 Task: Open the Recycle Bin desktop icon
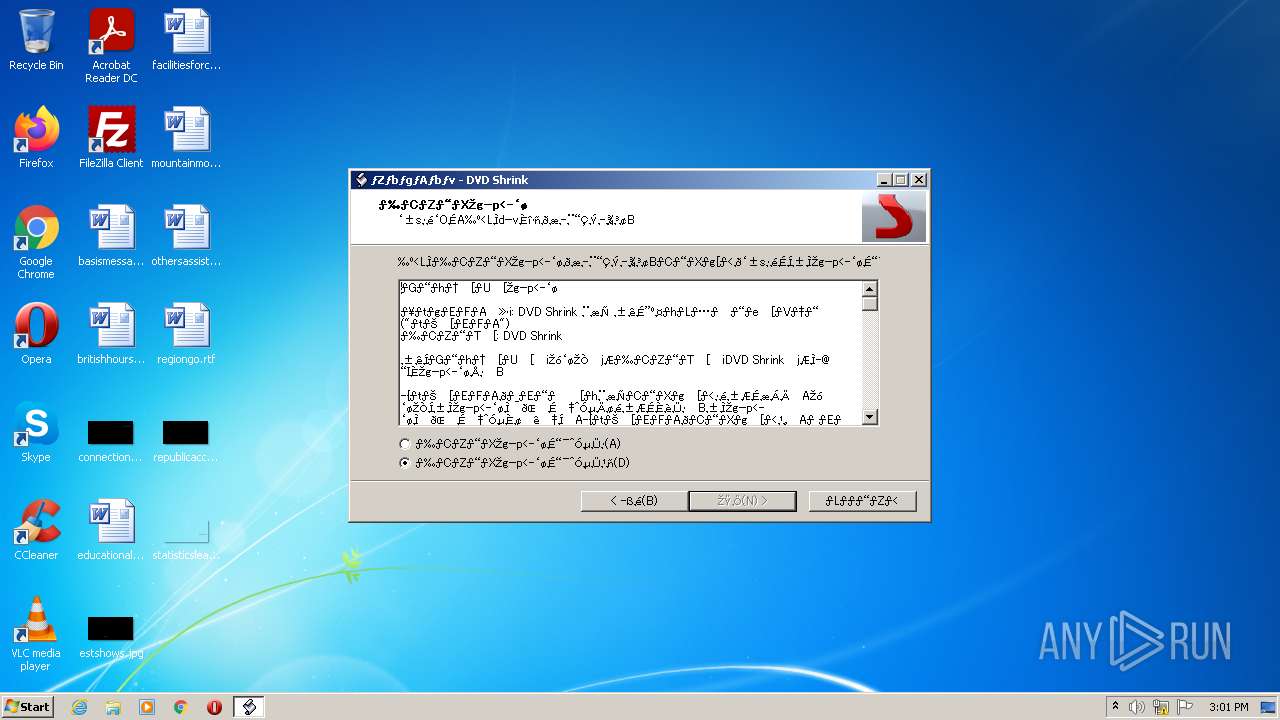[36, 40]
